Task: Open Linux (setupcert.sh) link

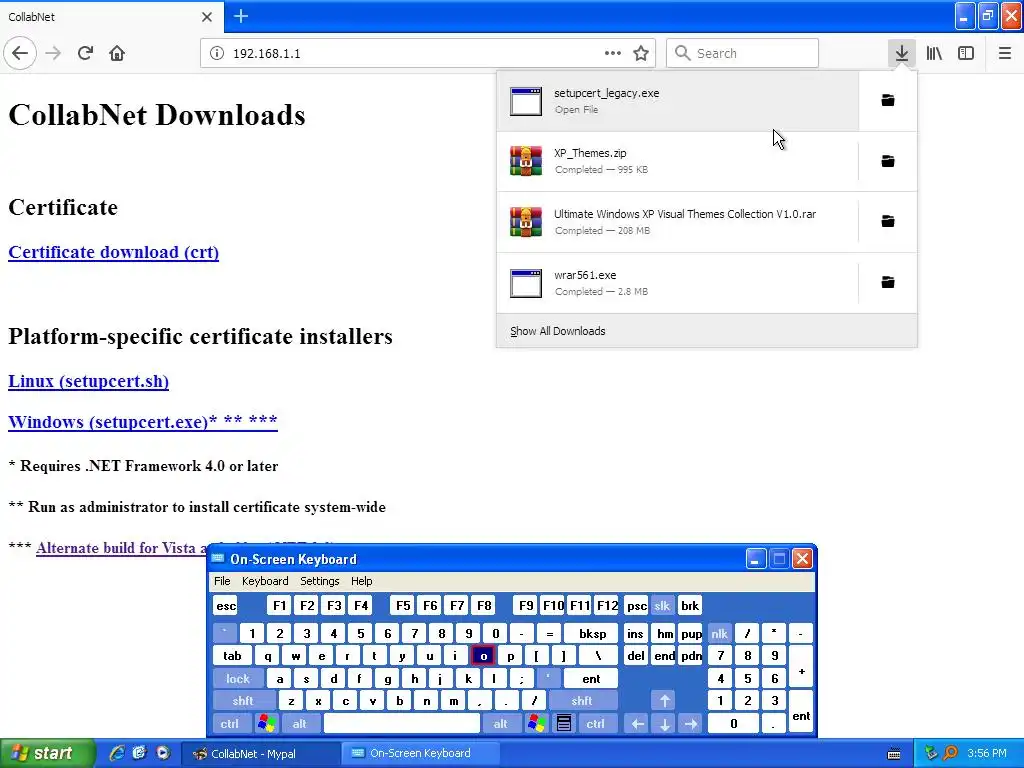Action: click(88, 381)
